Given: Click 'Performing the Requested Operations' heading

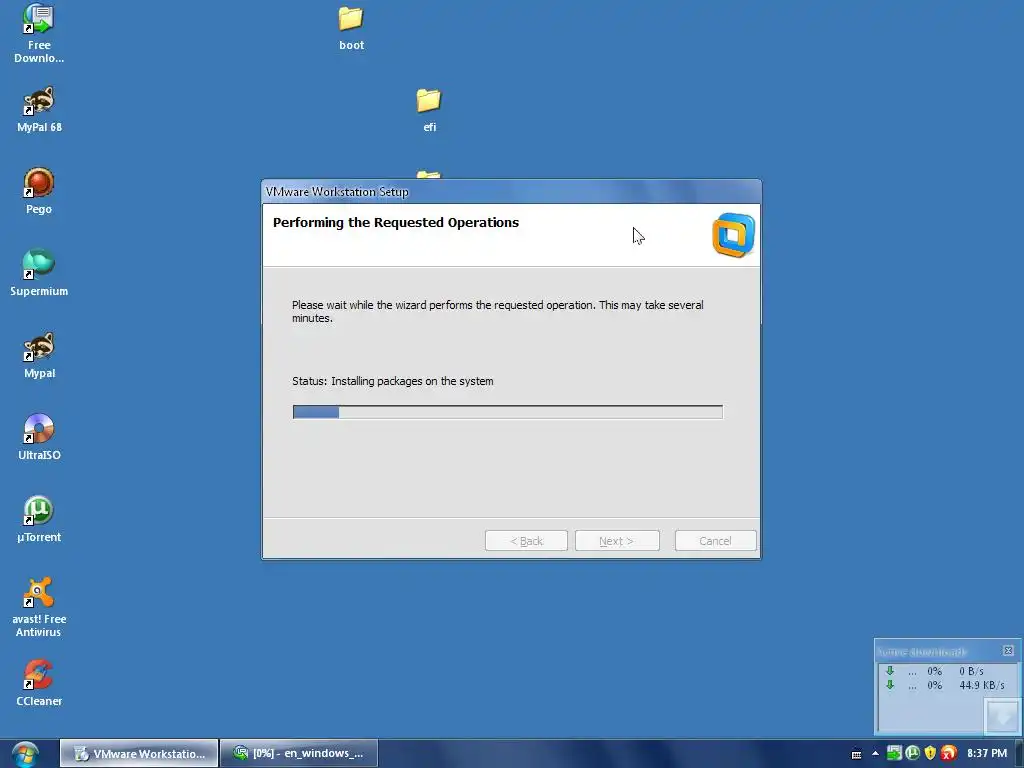Looking at the screenshot, I should [x=396, y=222].
